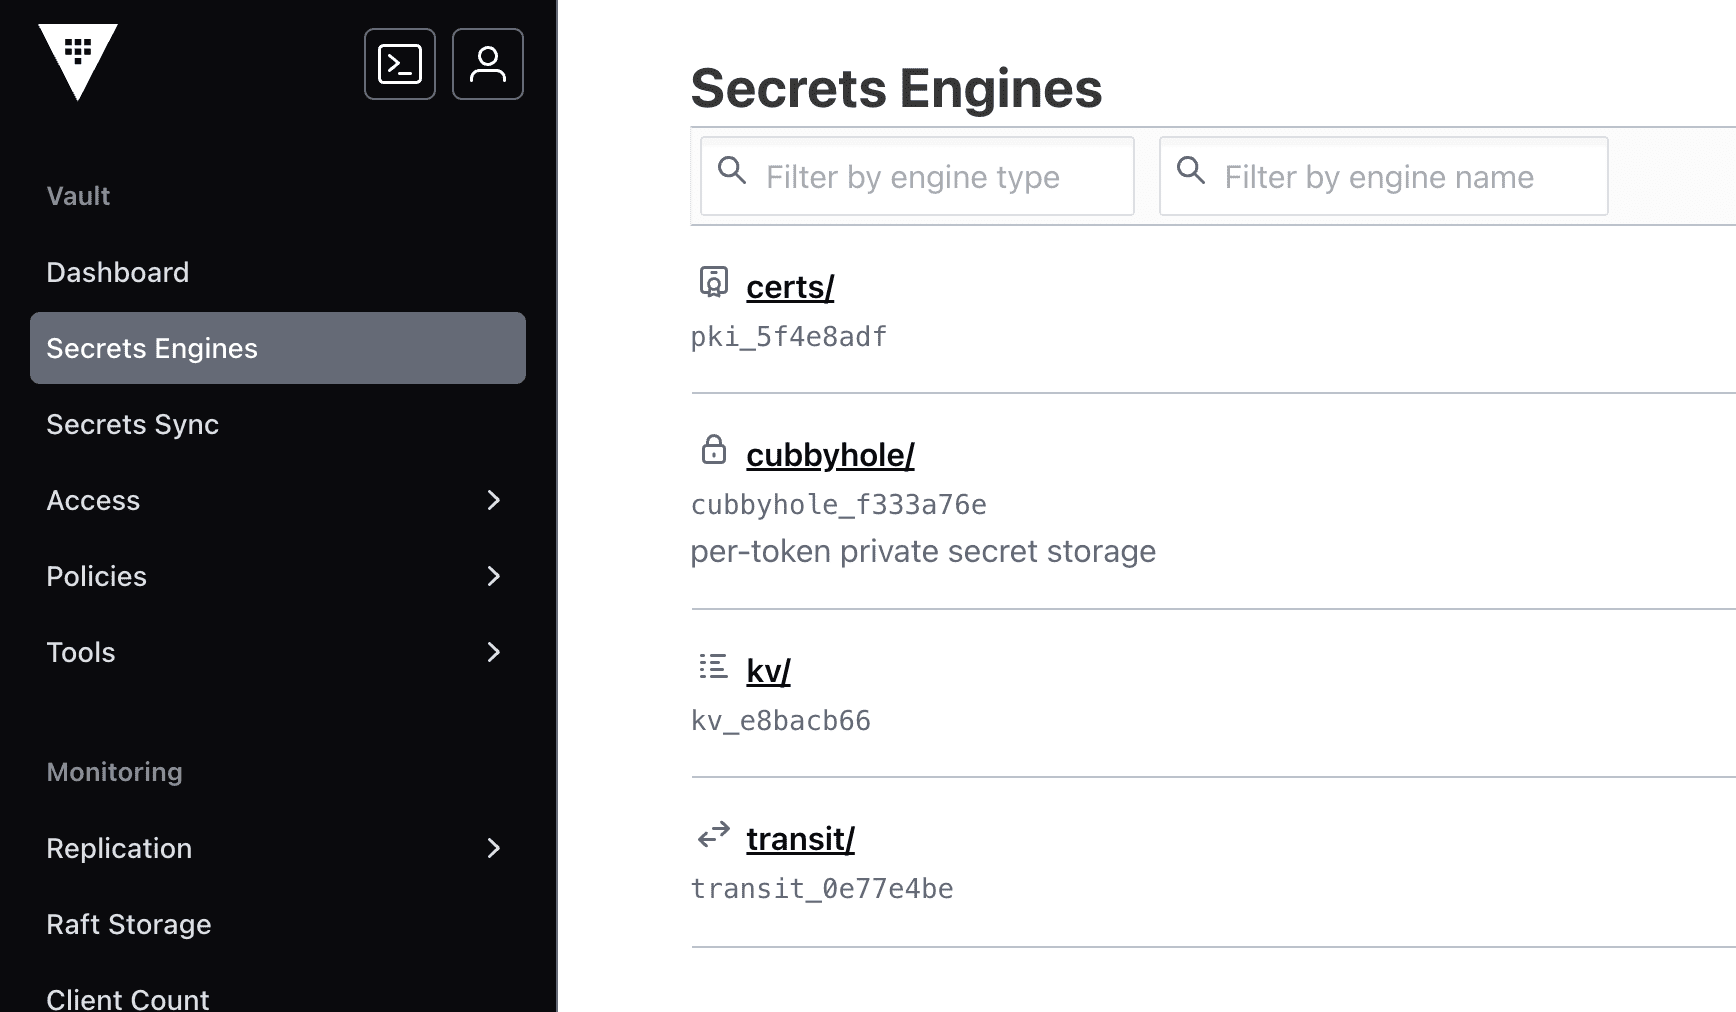Click the kv list icon

[x=713, y=666]
